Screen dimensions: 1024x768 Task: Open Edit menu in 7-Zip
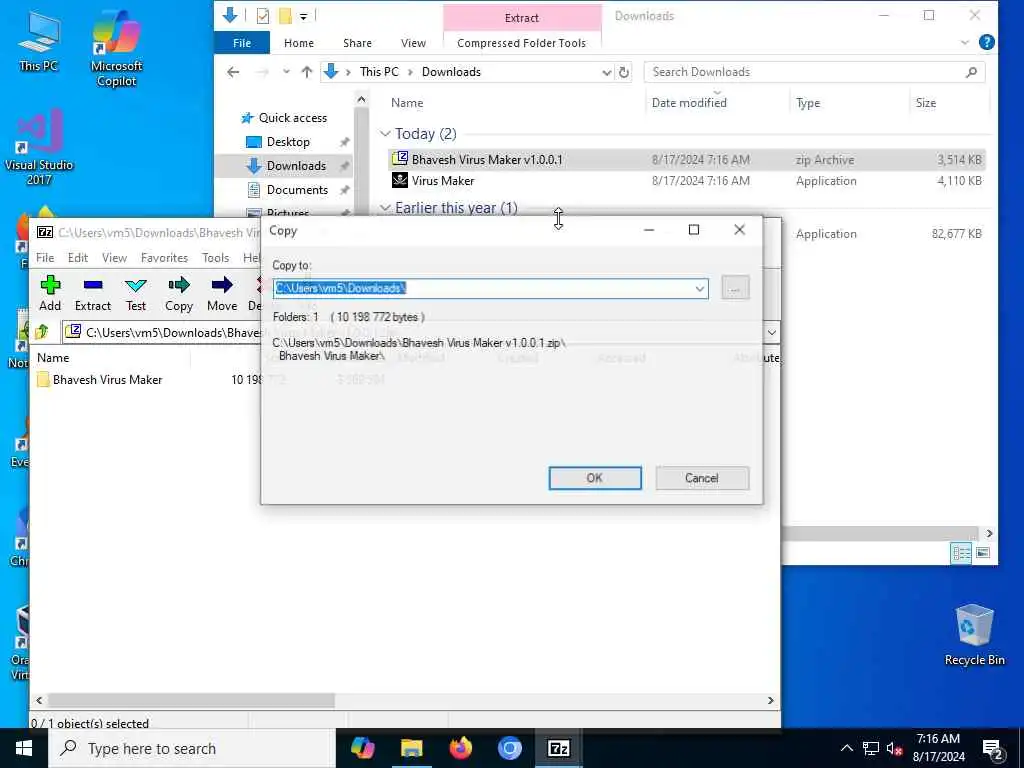coord(78,258)
